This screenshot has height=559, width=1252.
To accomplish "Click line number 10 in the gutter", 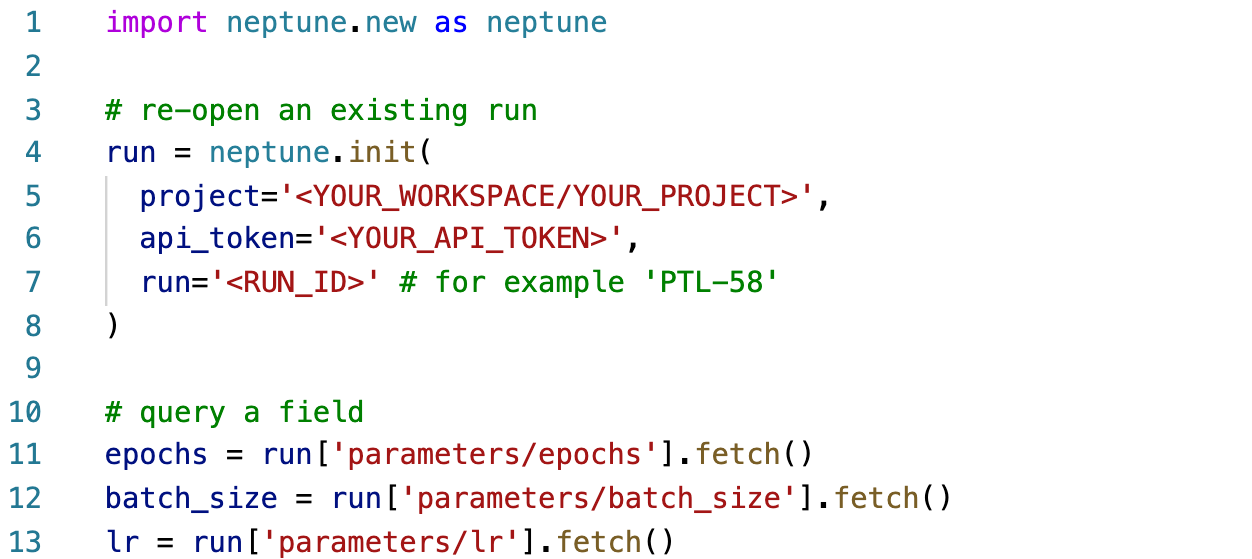I will [25, 411].
